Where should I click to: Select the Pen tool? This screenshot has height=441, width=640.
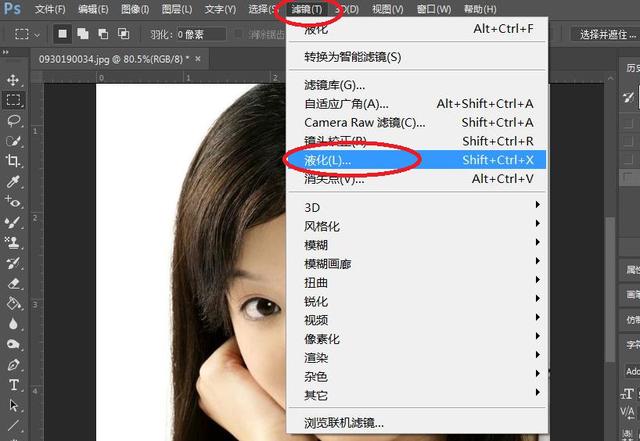tap(14, 365)
